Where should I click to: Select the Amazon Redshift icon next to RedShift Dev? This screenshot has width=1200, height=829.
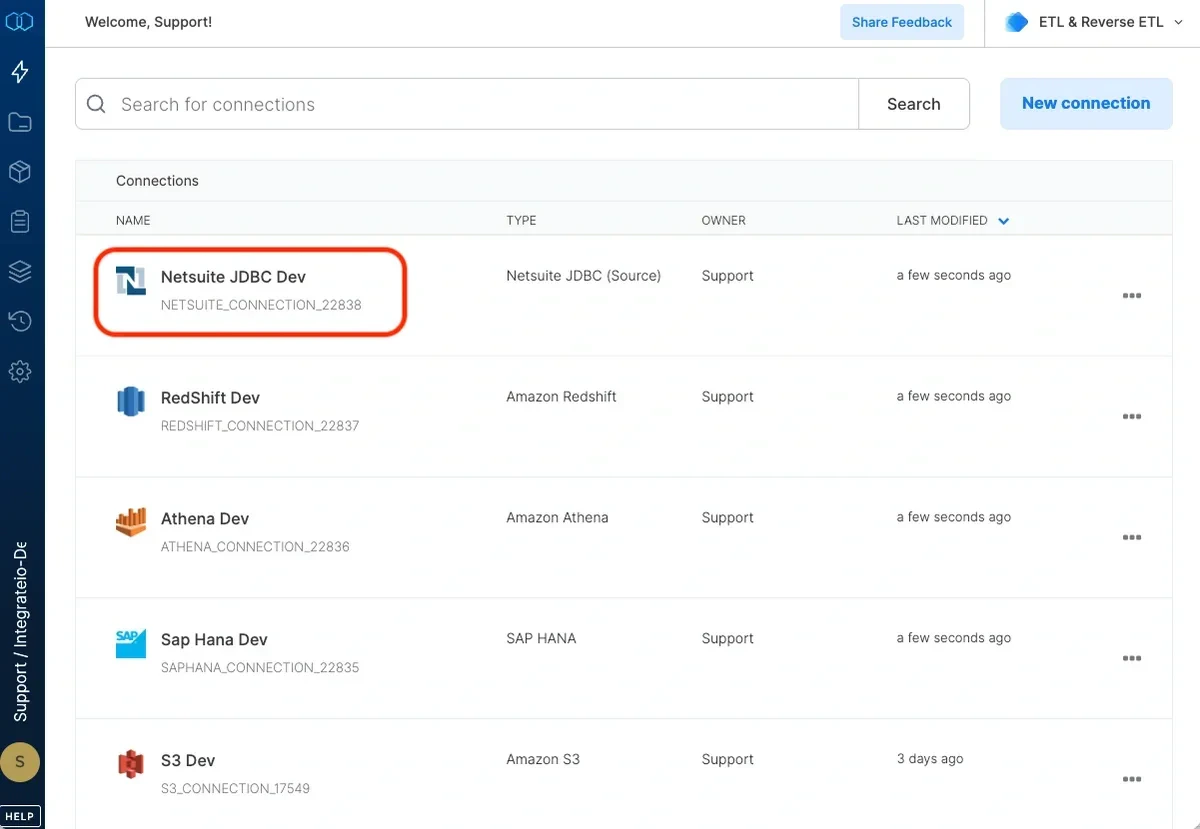click(131, 402)
